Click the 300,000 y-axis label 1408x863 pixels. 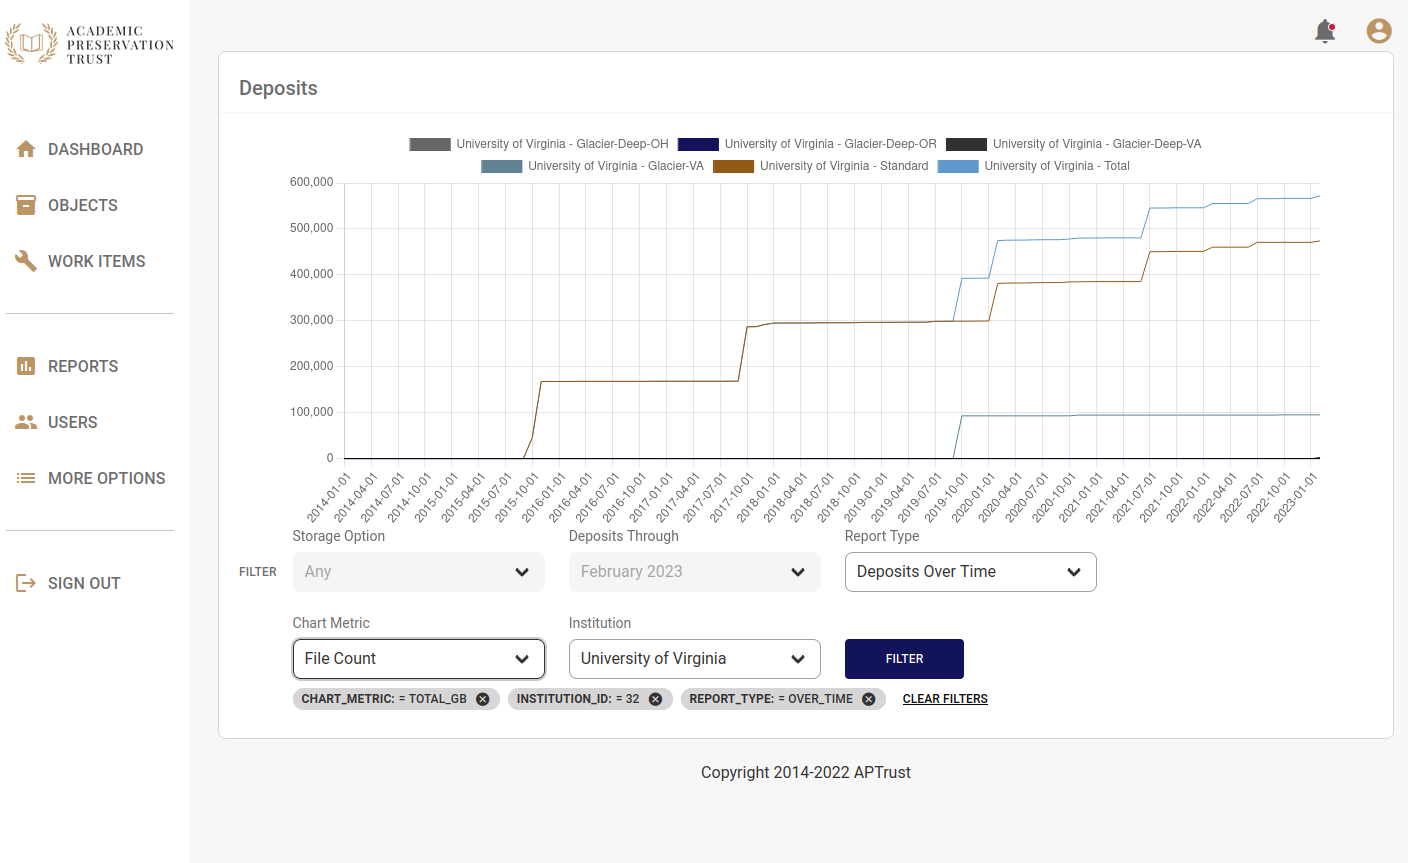click(312, 320)
